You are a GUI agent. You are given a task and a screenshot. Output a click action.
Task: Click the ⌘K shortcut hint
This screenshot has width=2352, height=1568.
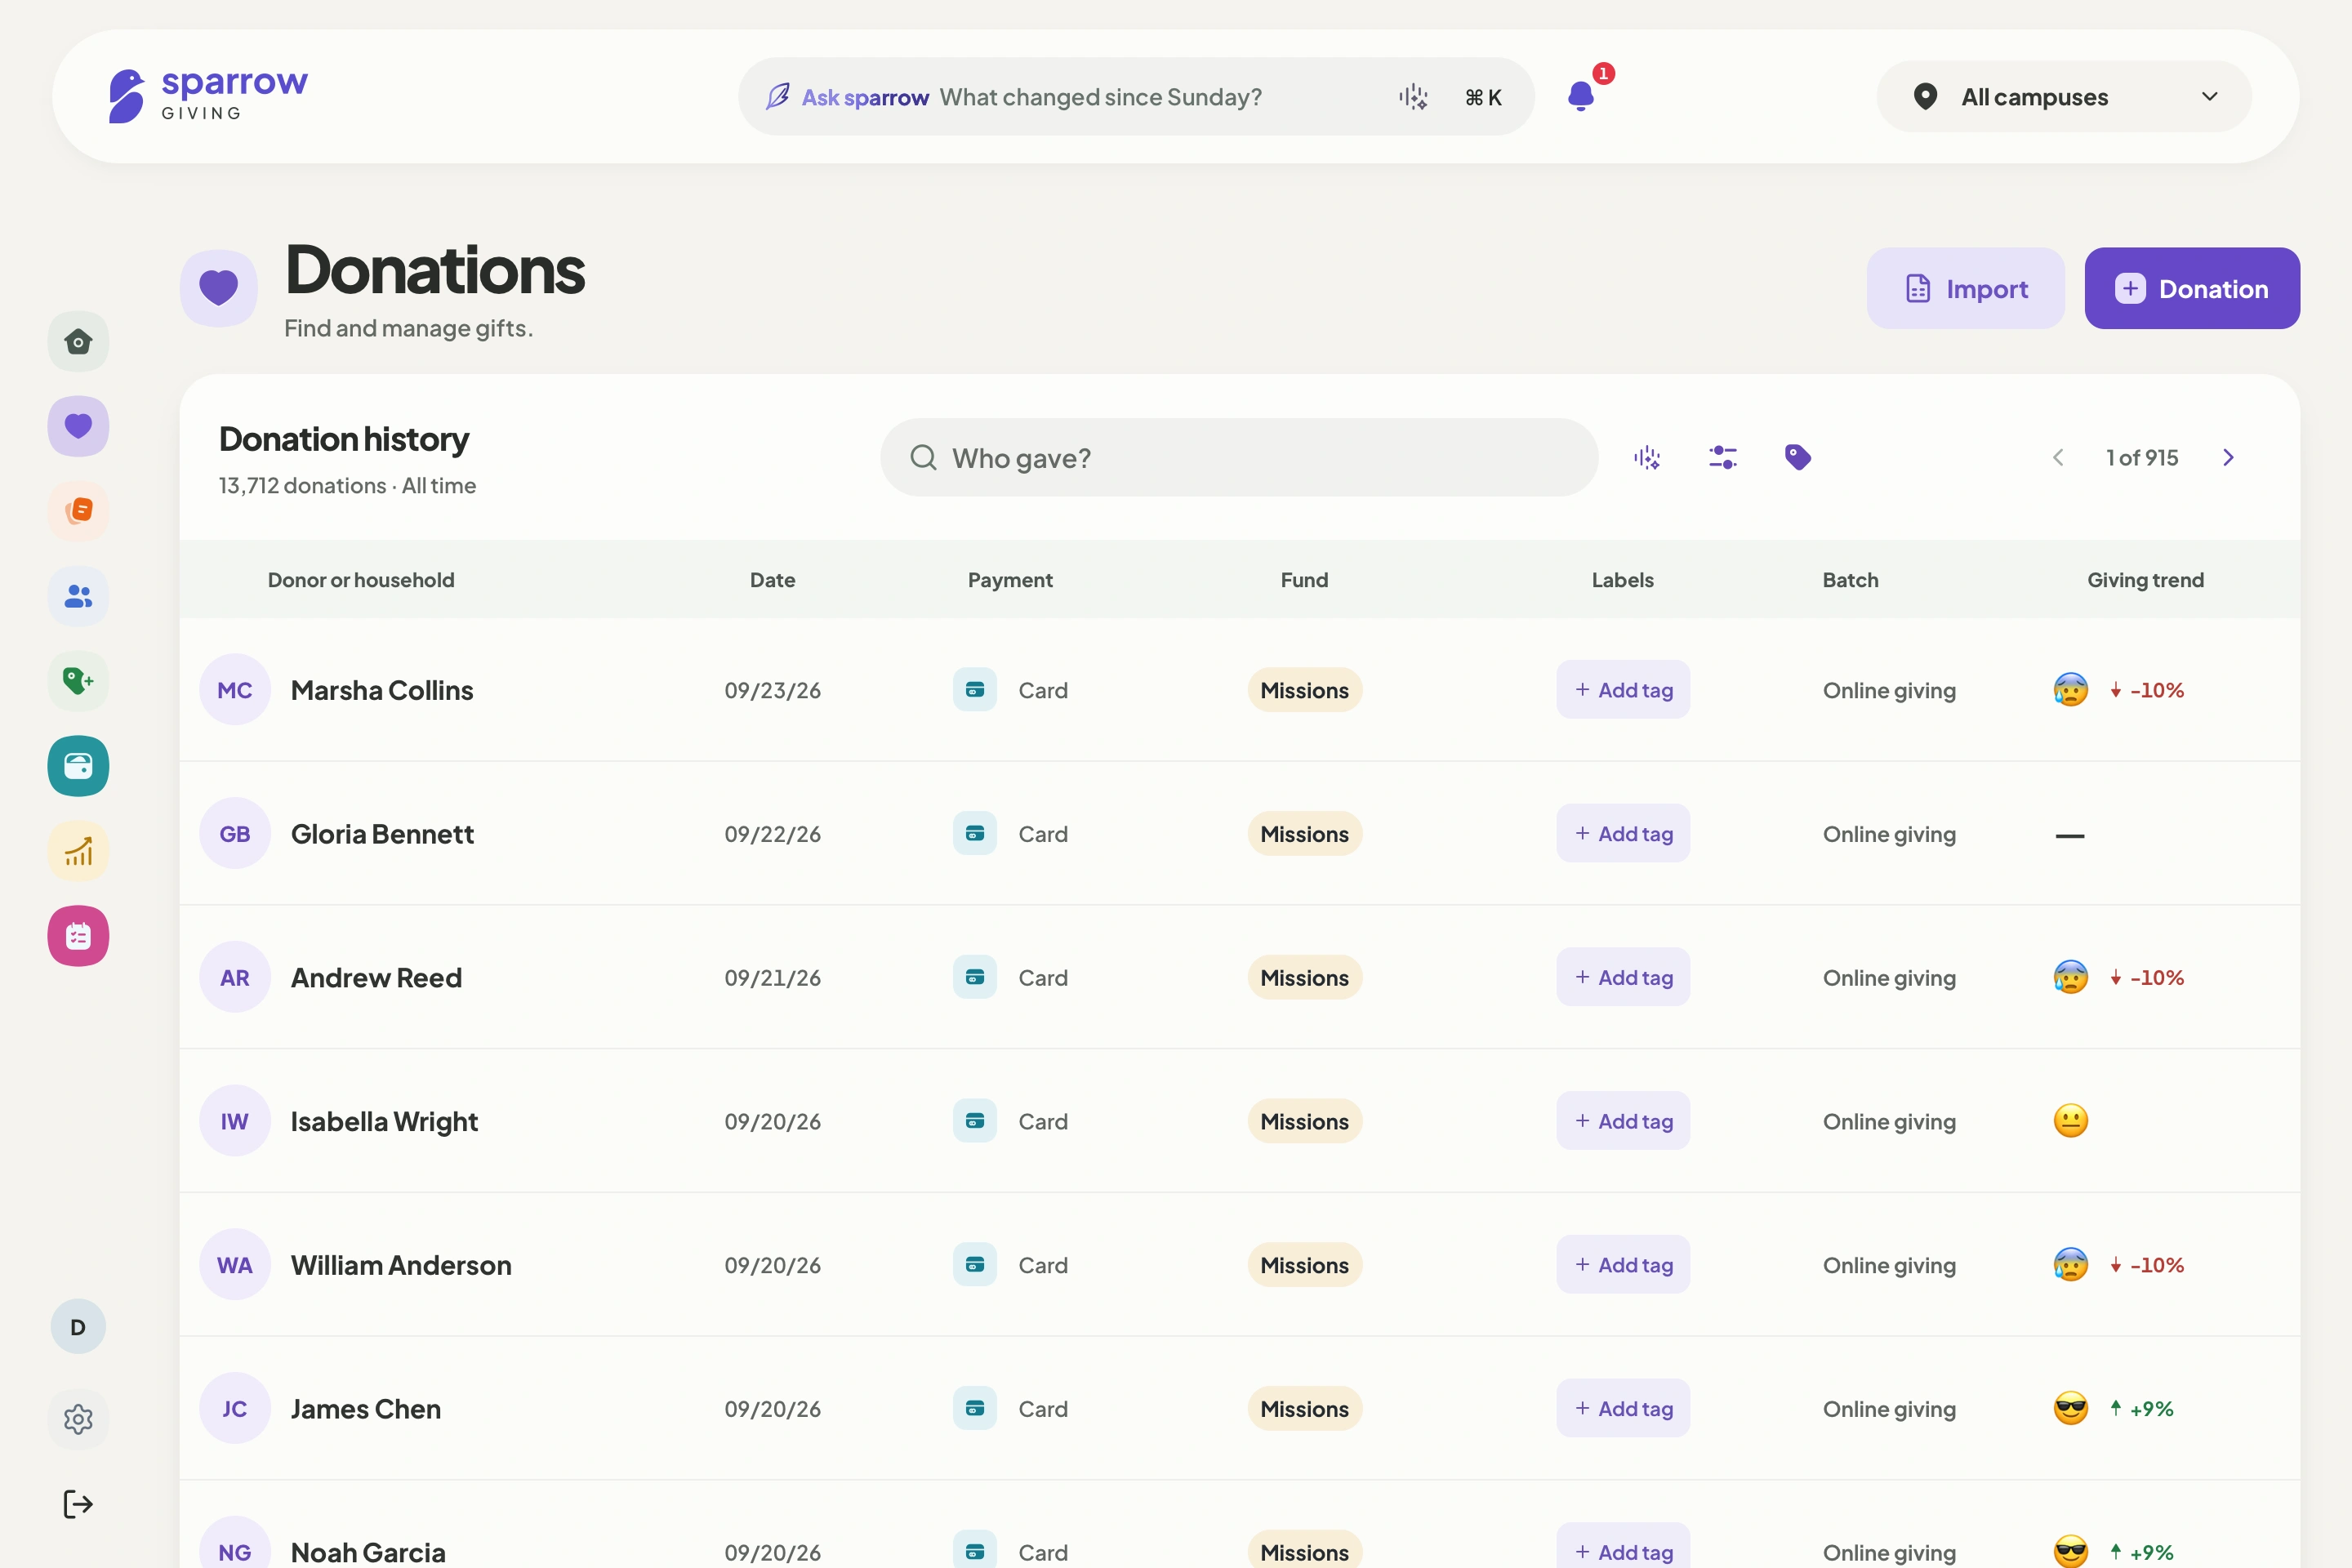1483,97
